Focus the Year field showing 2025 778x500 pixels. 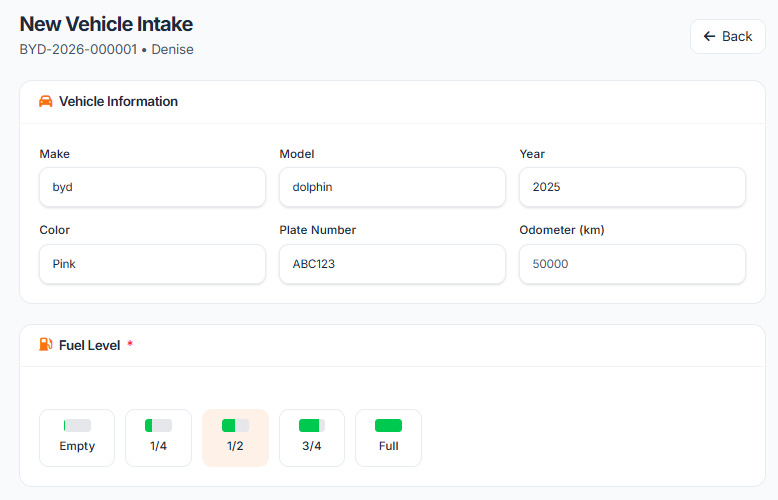pyautogui.click(x=632, y=187)
